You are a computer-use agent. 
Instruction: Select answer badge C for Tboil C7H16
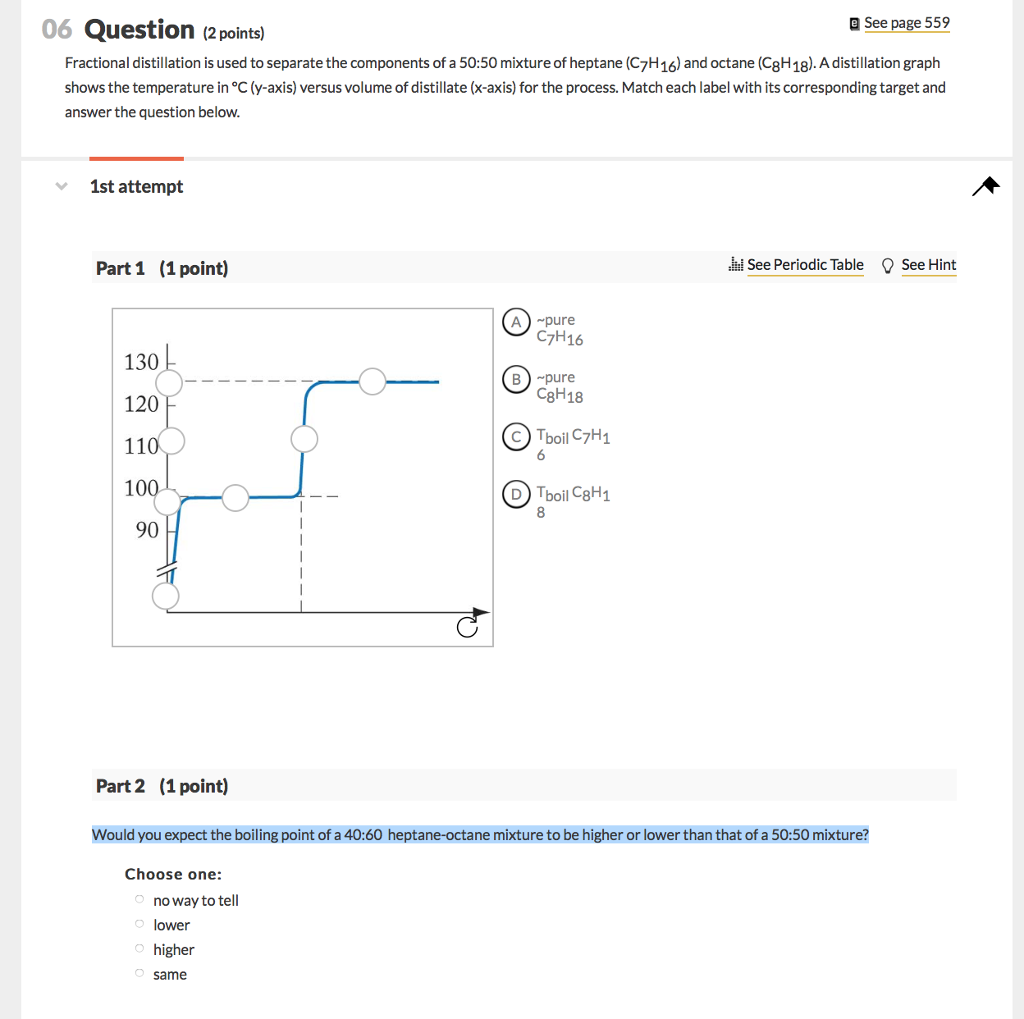point(516,437)
